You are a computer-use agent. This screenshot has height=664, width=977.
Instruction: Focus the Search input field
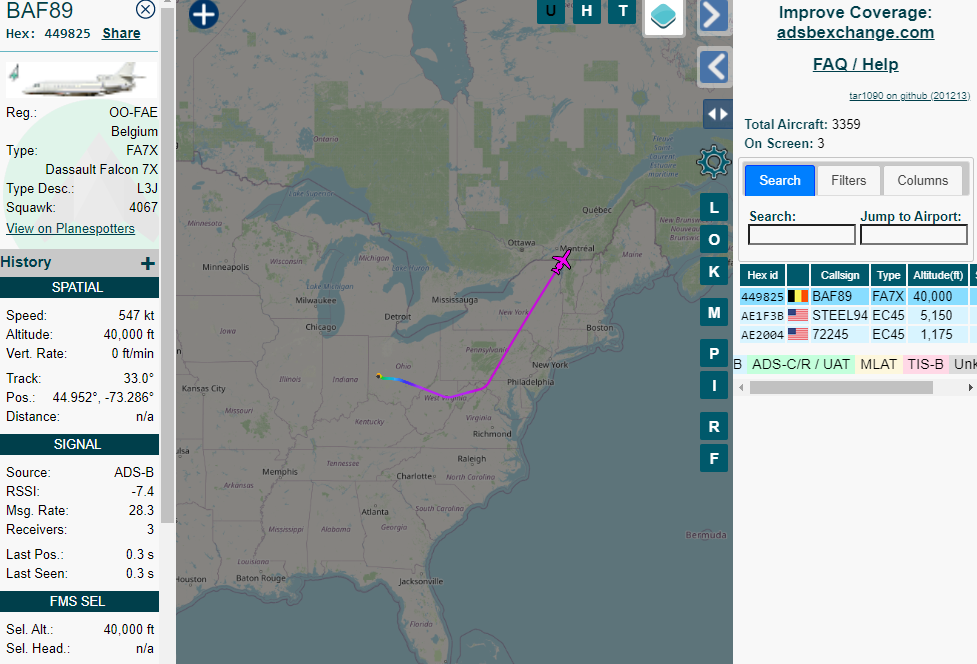point(802,235)
